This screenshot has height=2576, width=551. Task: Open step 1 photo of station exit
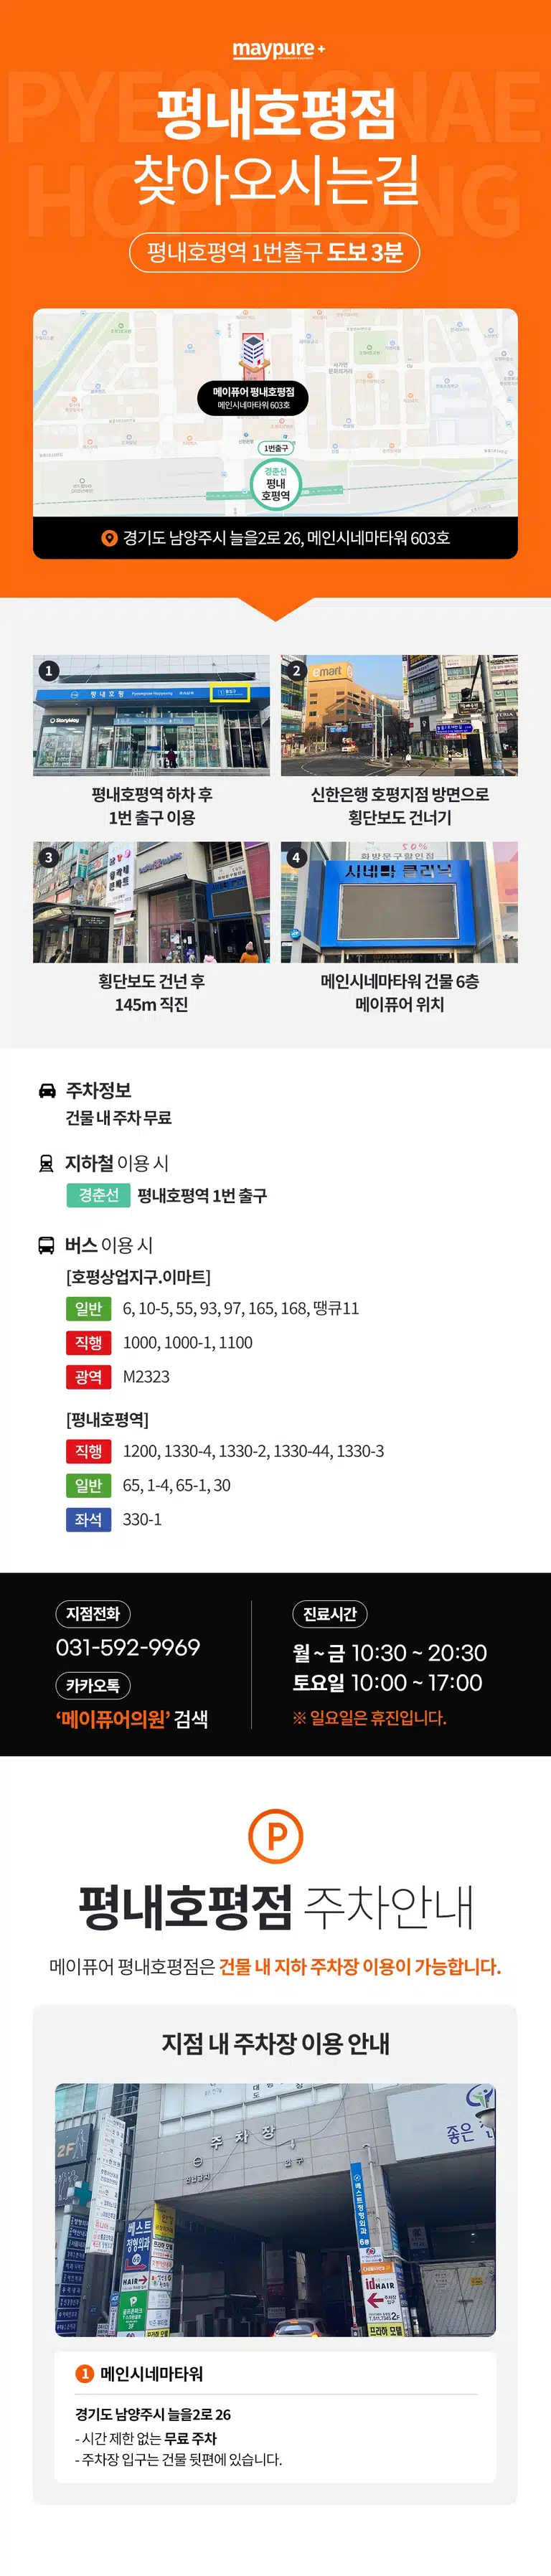coord(151,715)
